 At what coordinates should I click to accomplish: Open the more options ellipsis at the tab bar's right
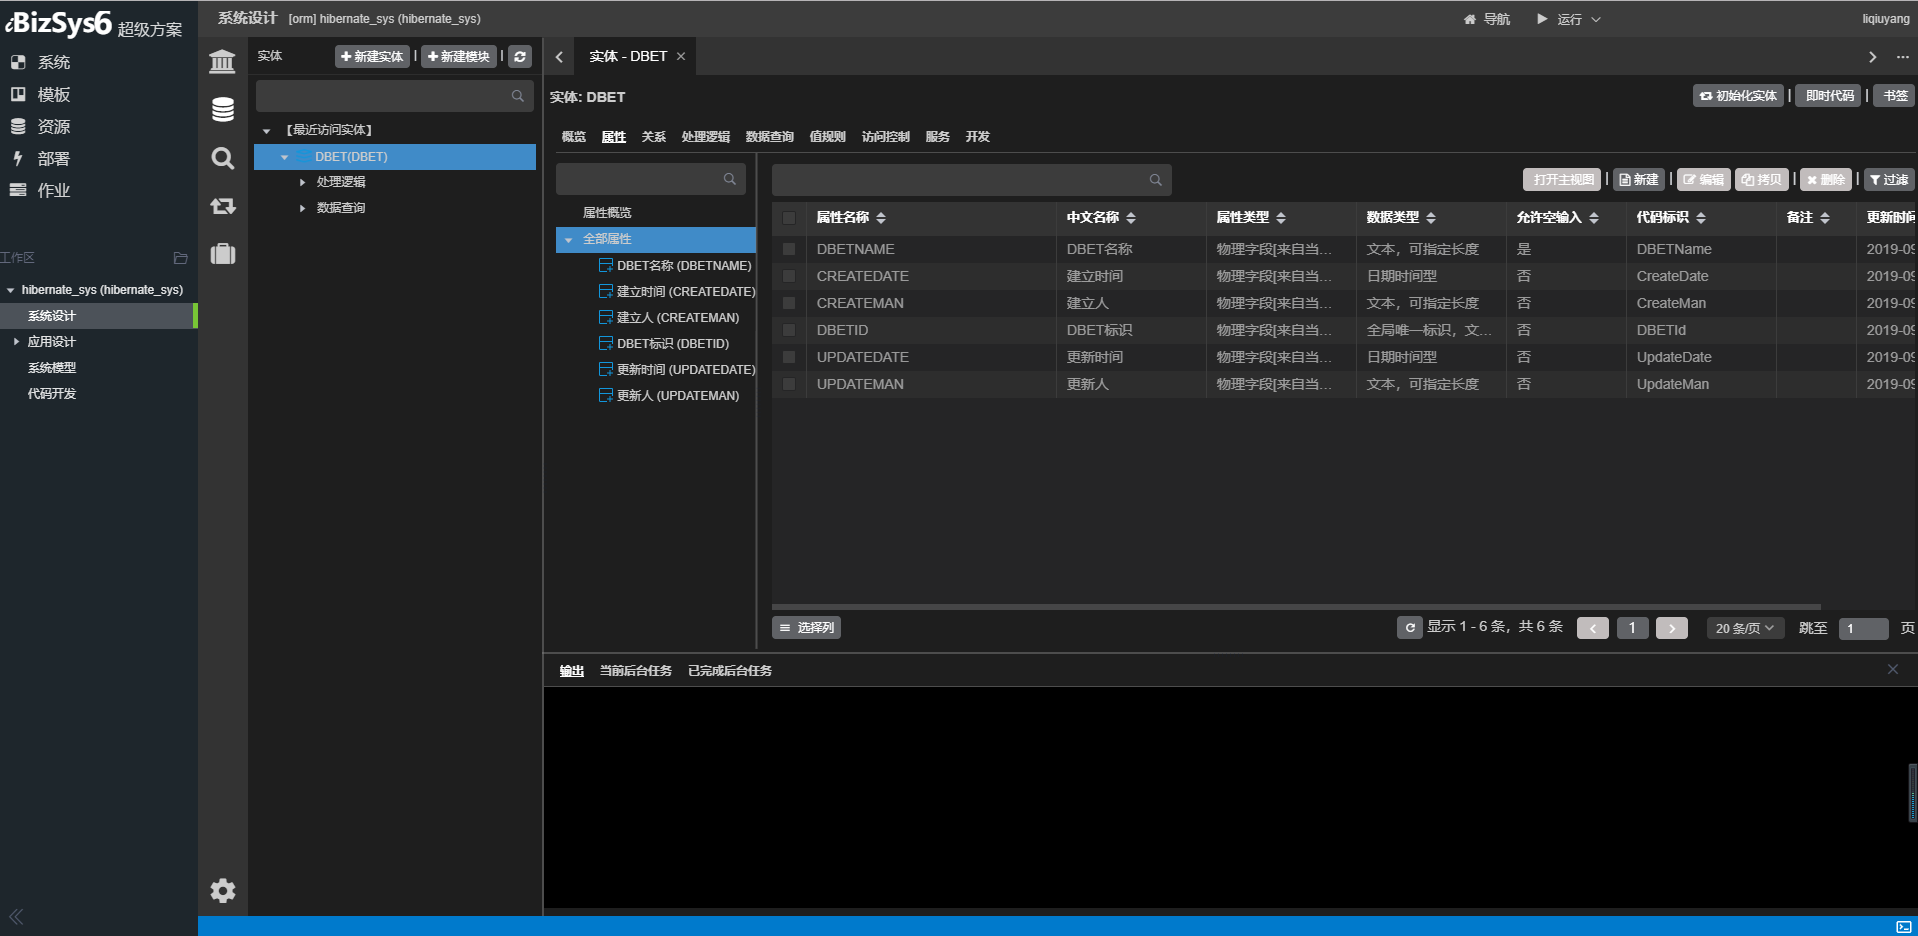click(1902, 57)
